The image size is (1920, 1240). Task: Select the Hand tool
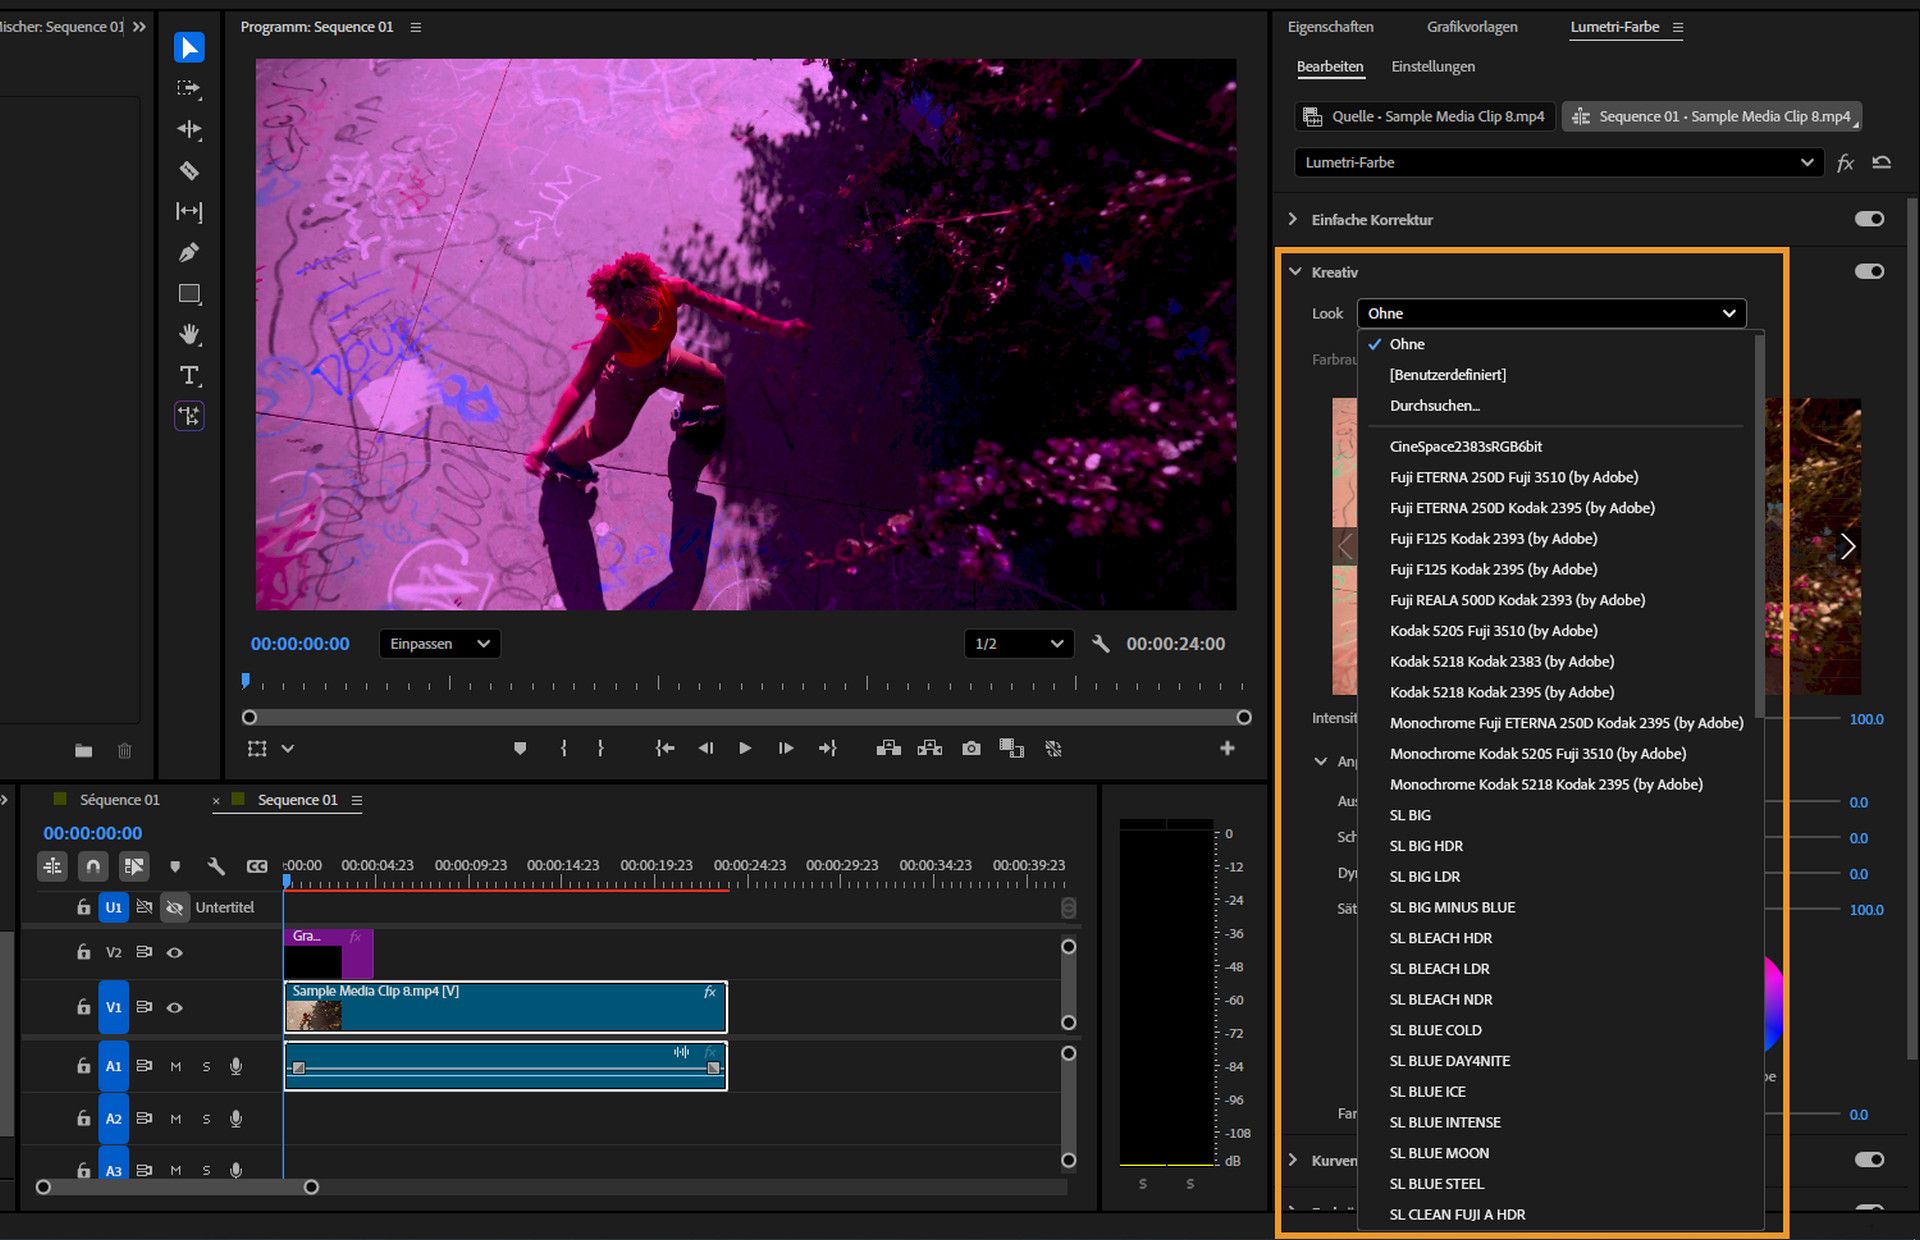188,334
